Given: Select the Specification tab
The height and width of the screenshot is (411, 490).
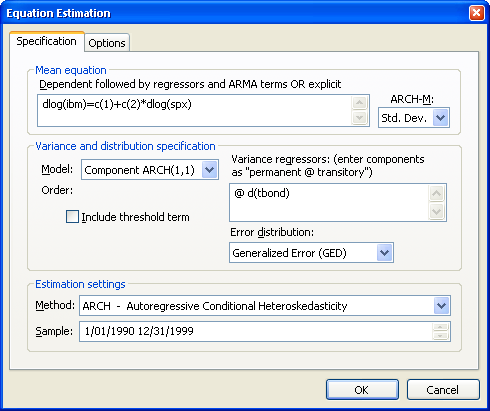Looking at the screenshot, I should tap(47, 41).
